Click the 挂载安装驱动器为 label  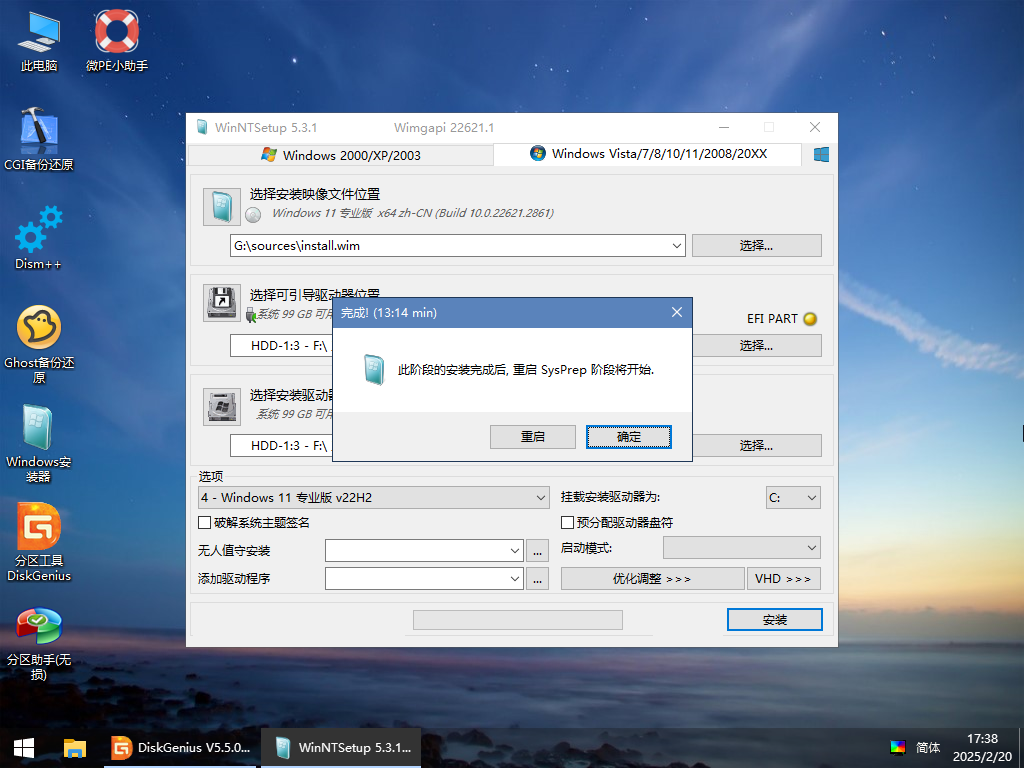click(x=610, y=498)
